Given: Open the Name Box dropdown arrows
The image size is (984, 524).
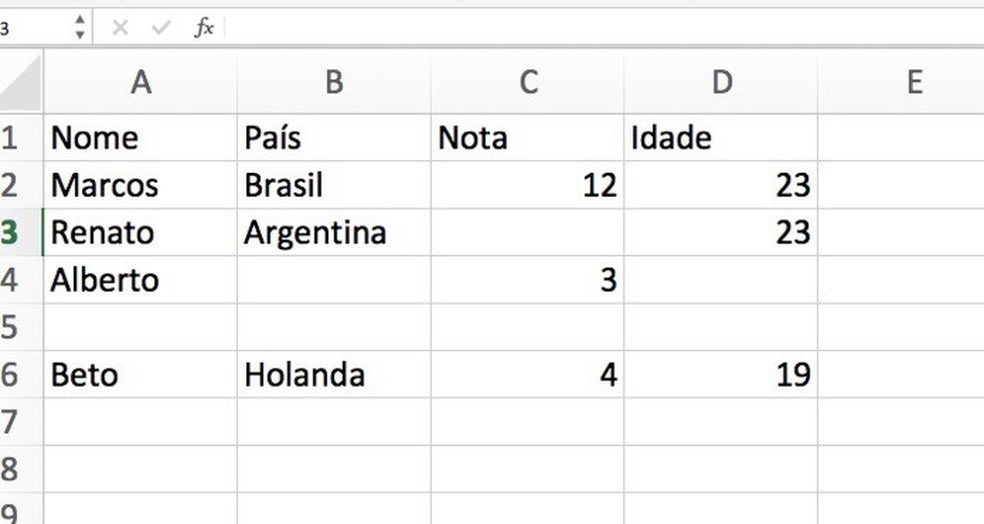Looking at the screenshot, I should (x=80, y=28).
